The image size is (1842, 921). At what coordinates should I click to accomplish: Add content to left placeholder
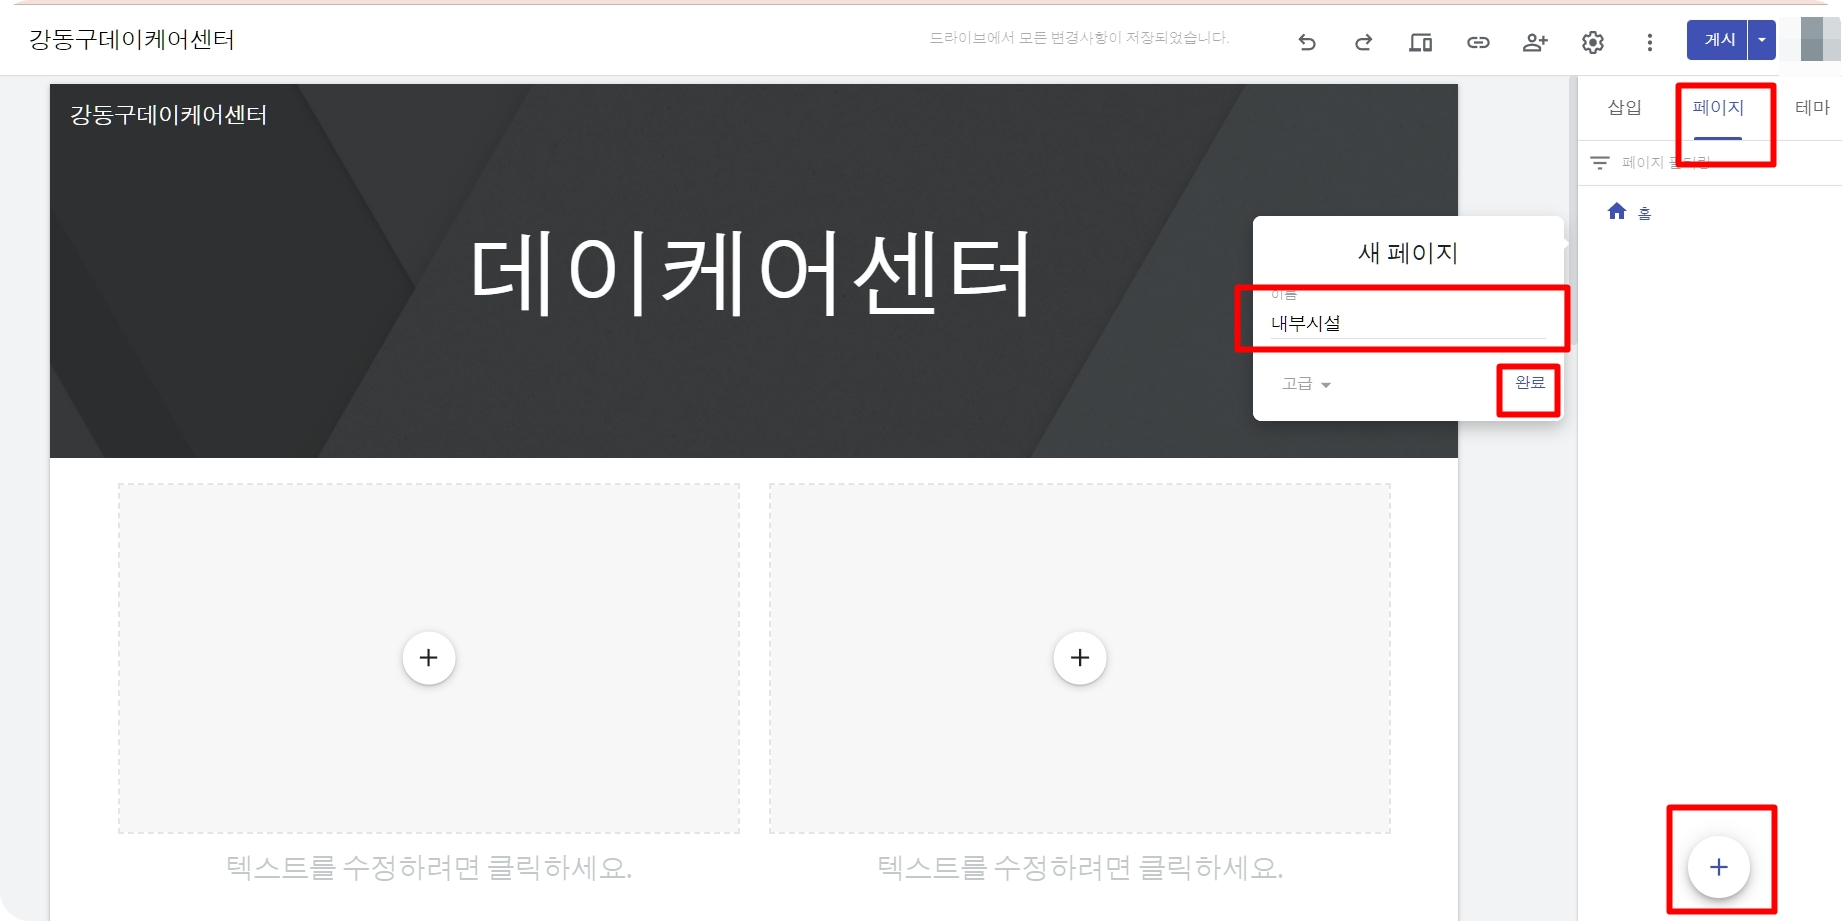pyautogui.click(x=429, y=658)
